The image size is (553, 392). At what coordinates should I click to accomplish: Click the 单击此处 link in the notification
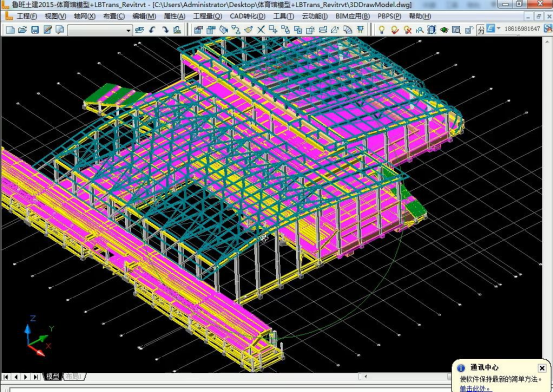pos(474,388)
